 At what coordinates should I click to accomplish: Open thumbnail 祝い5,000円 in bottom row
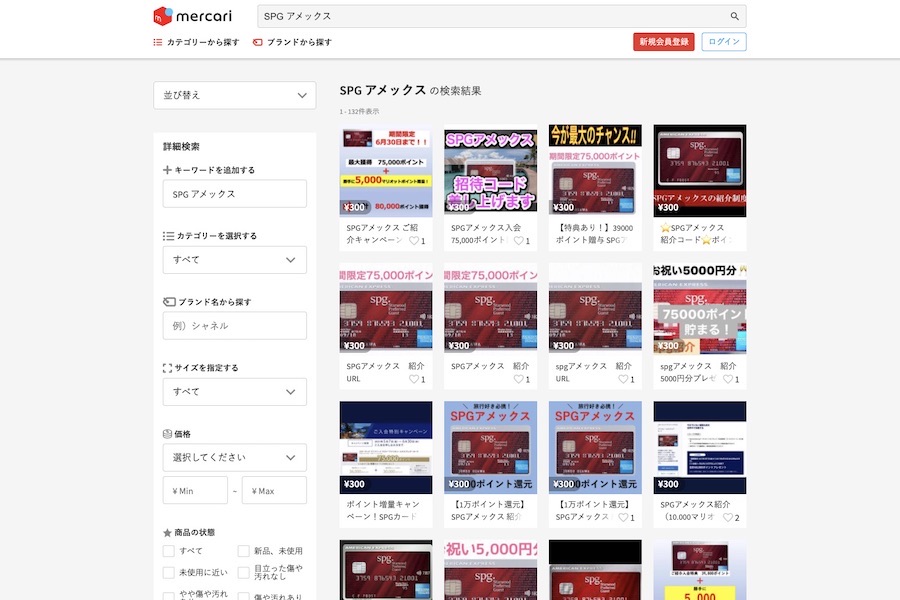490,570
